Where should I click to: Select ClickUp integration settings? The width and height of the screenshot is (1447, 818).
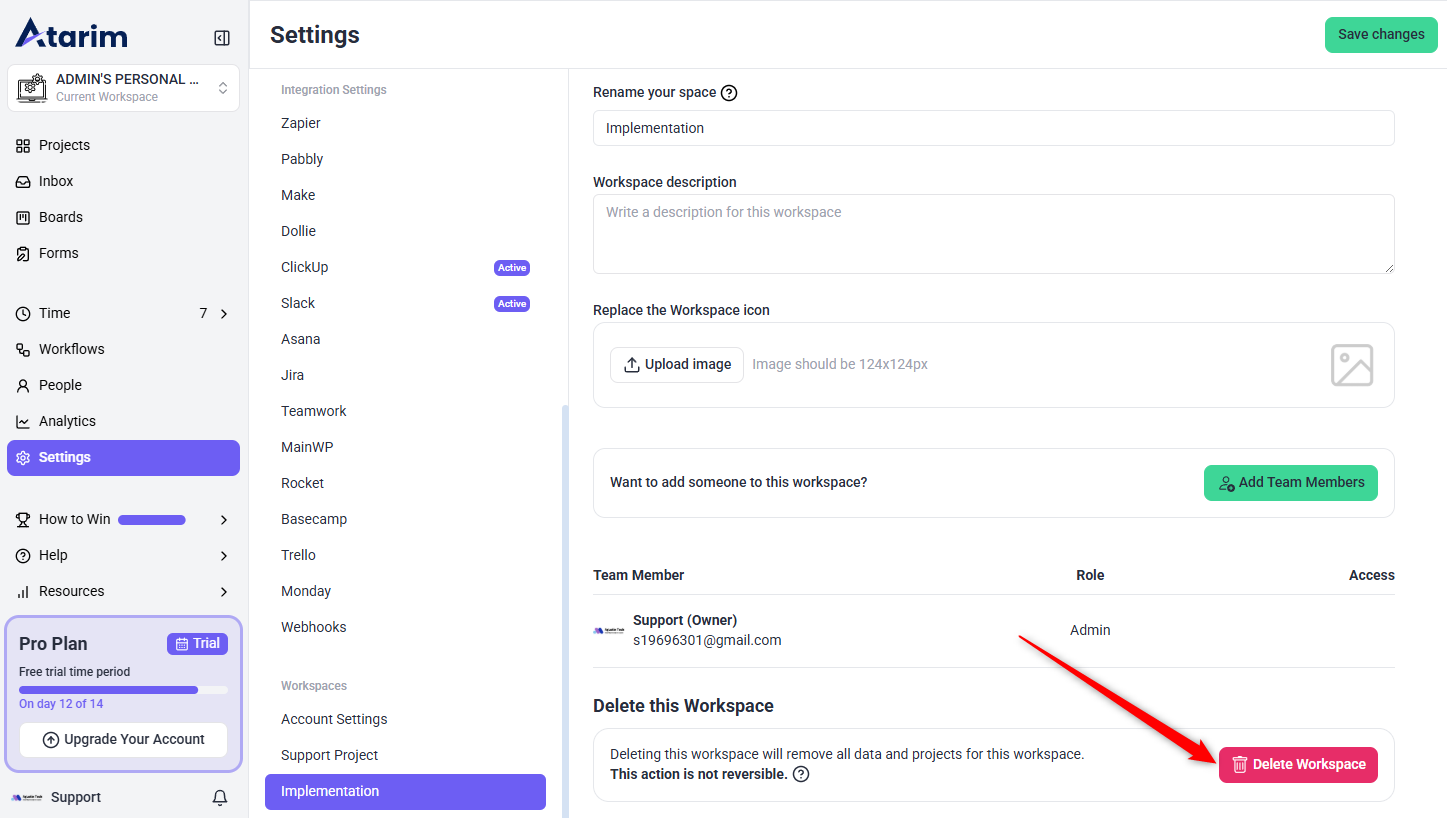[305, 267]
